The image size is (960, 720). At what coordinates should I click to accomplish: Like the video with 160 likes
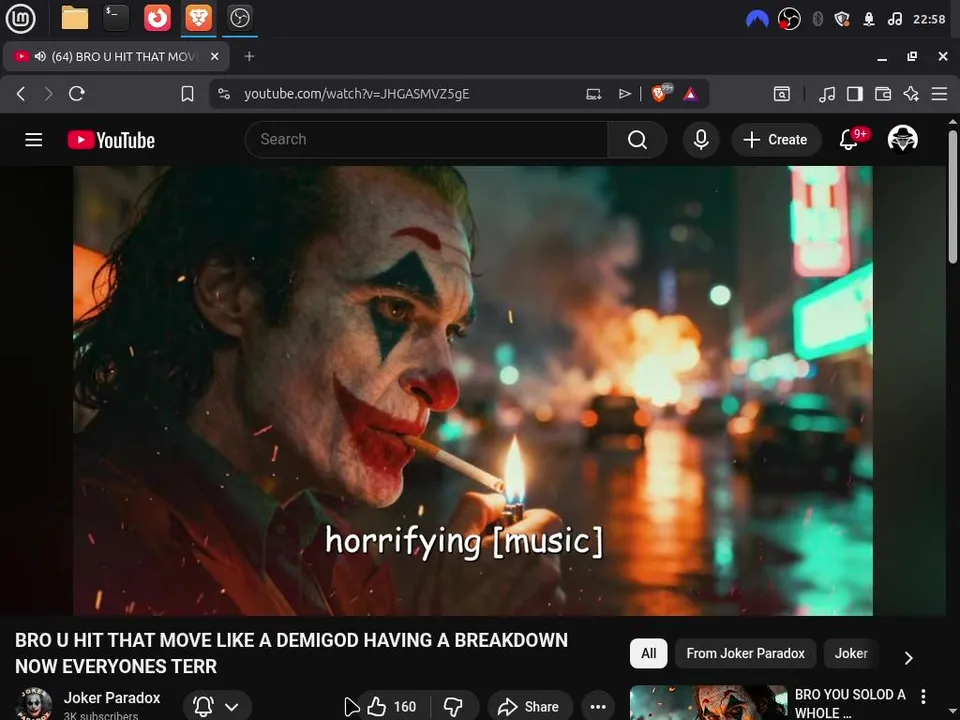[393, 707]
